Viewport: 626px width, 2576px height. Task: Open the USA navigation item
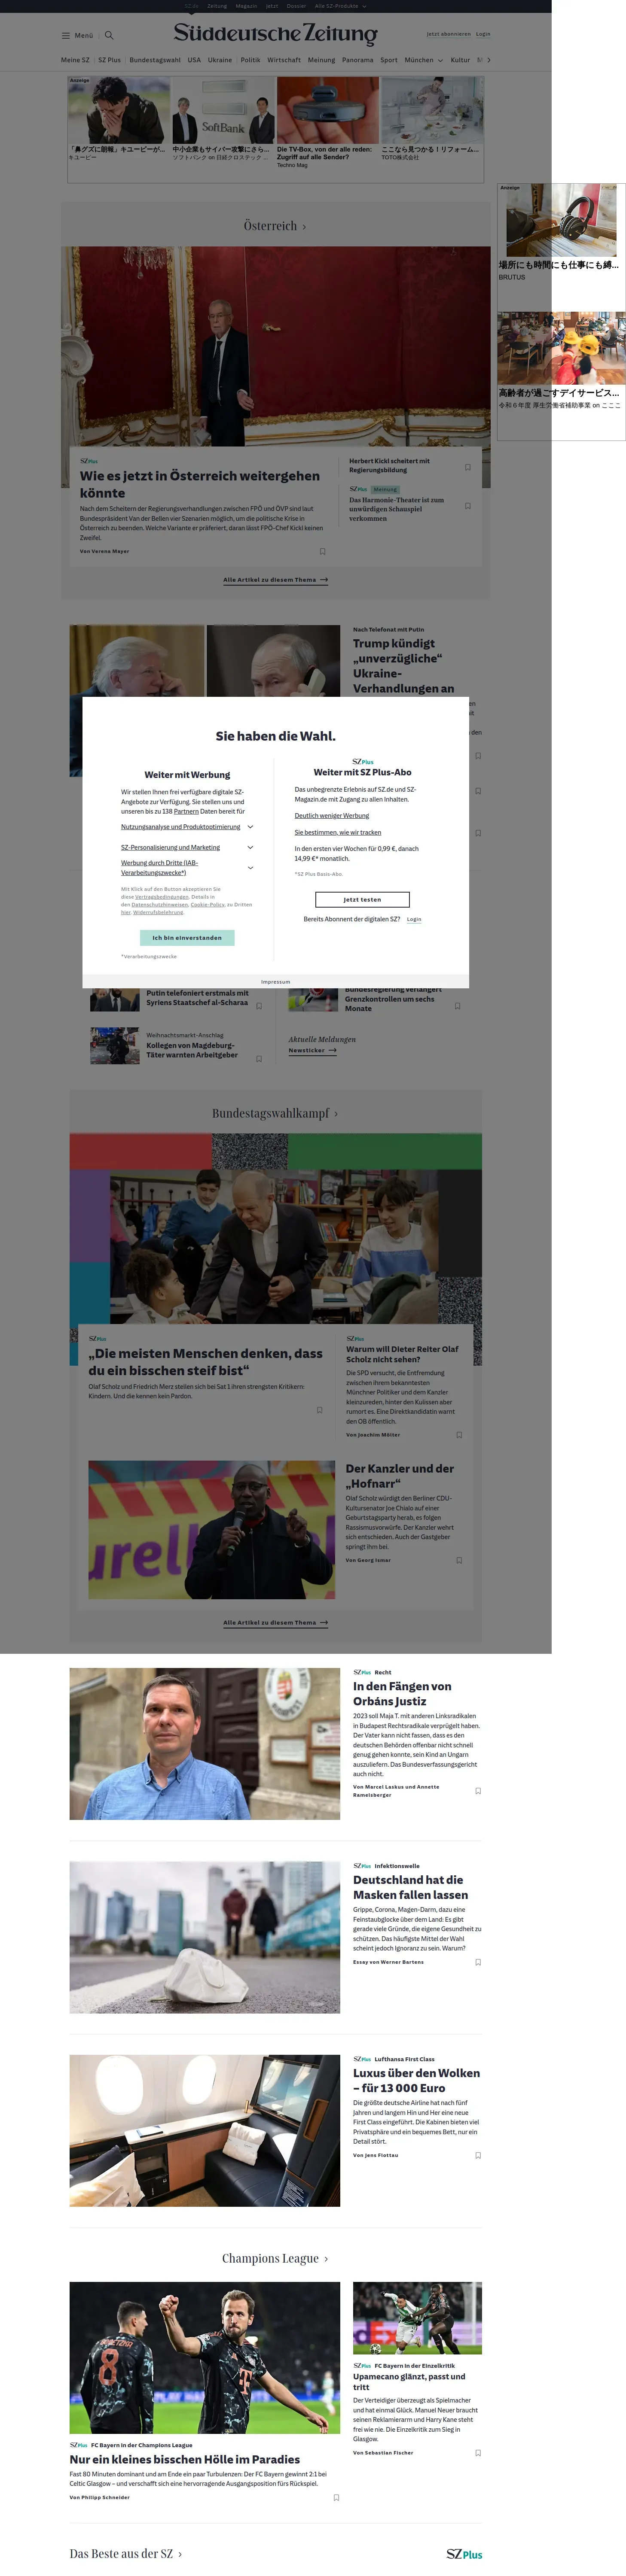194,60
